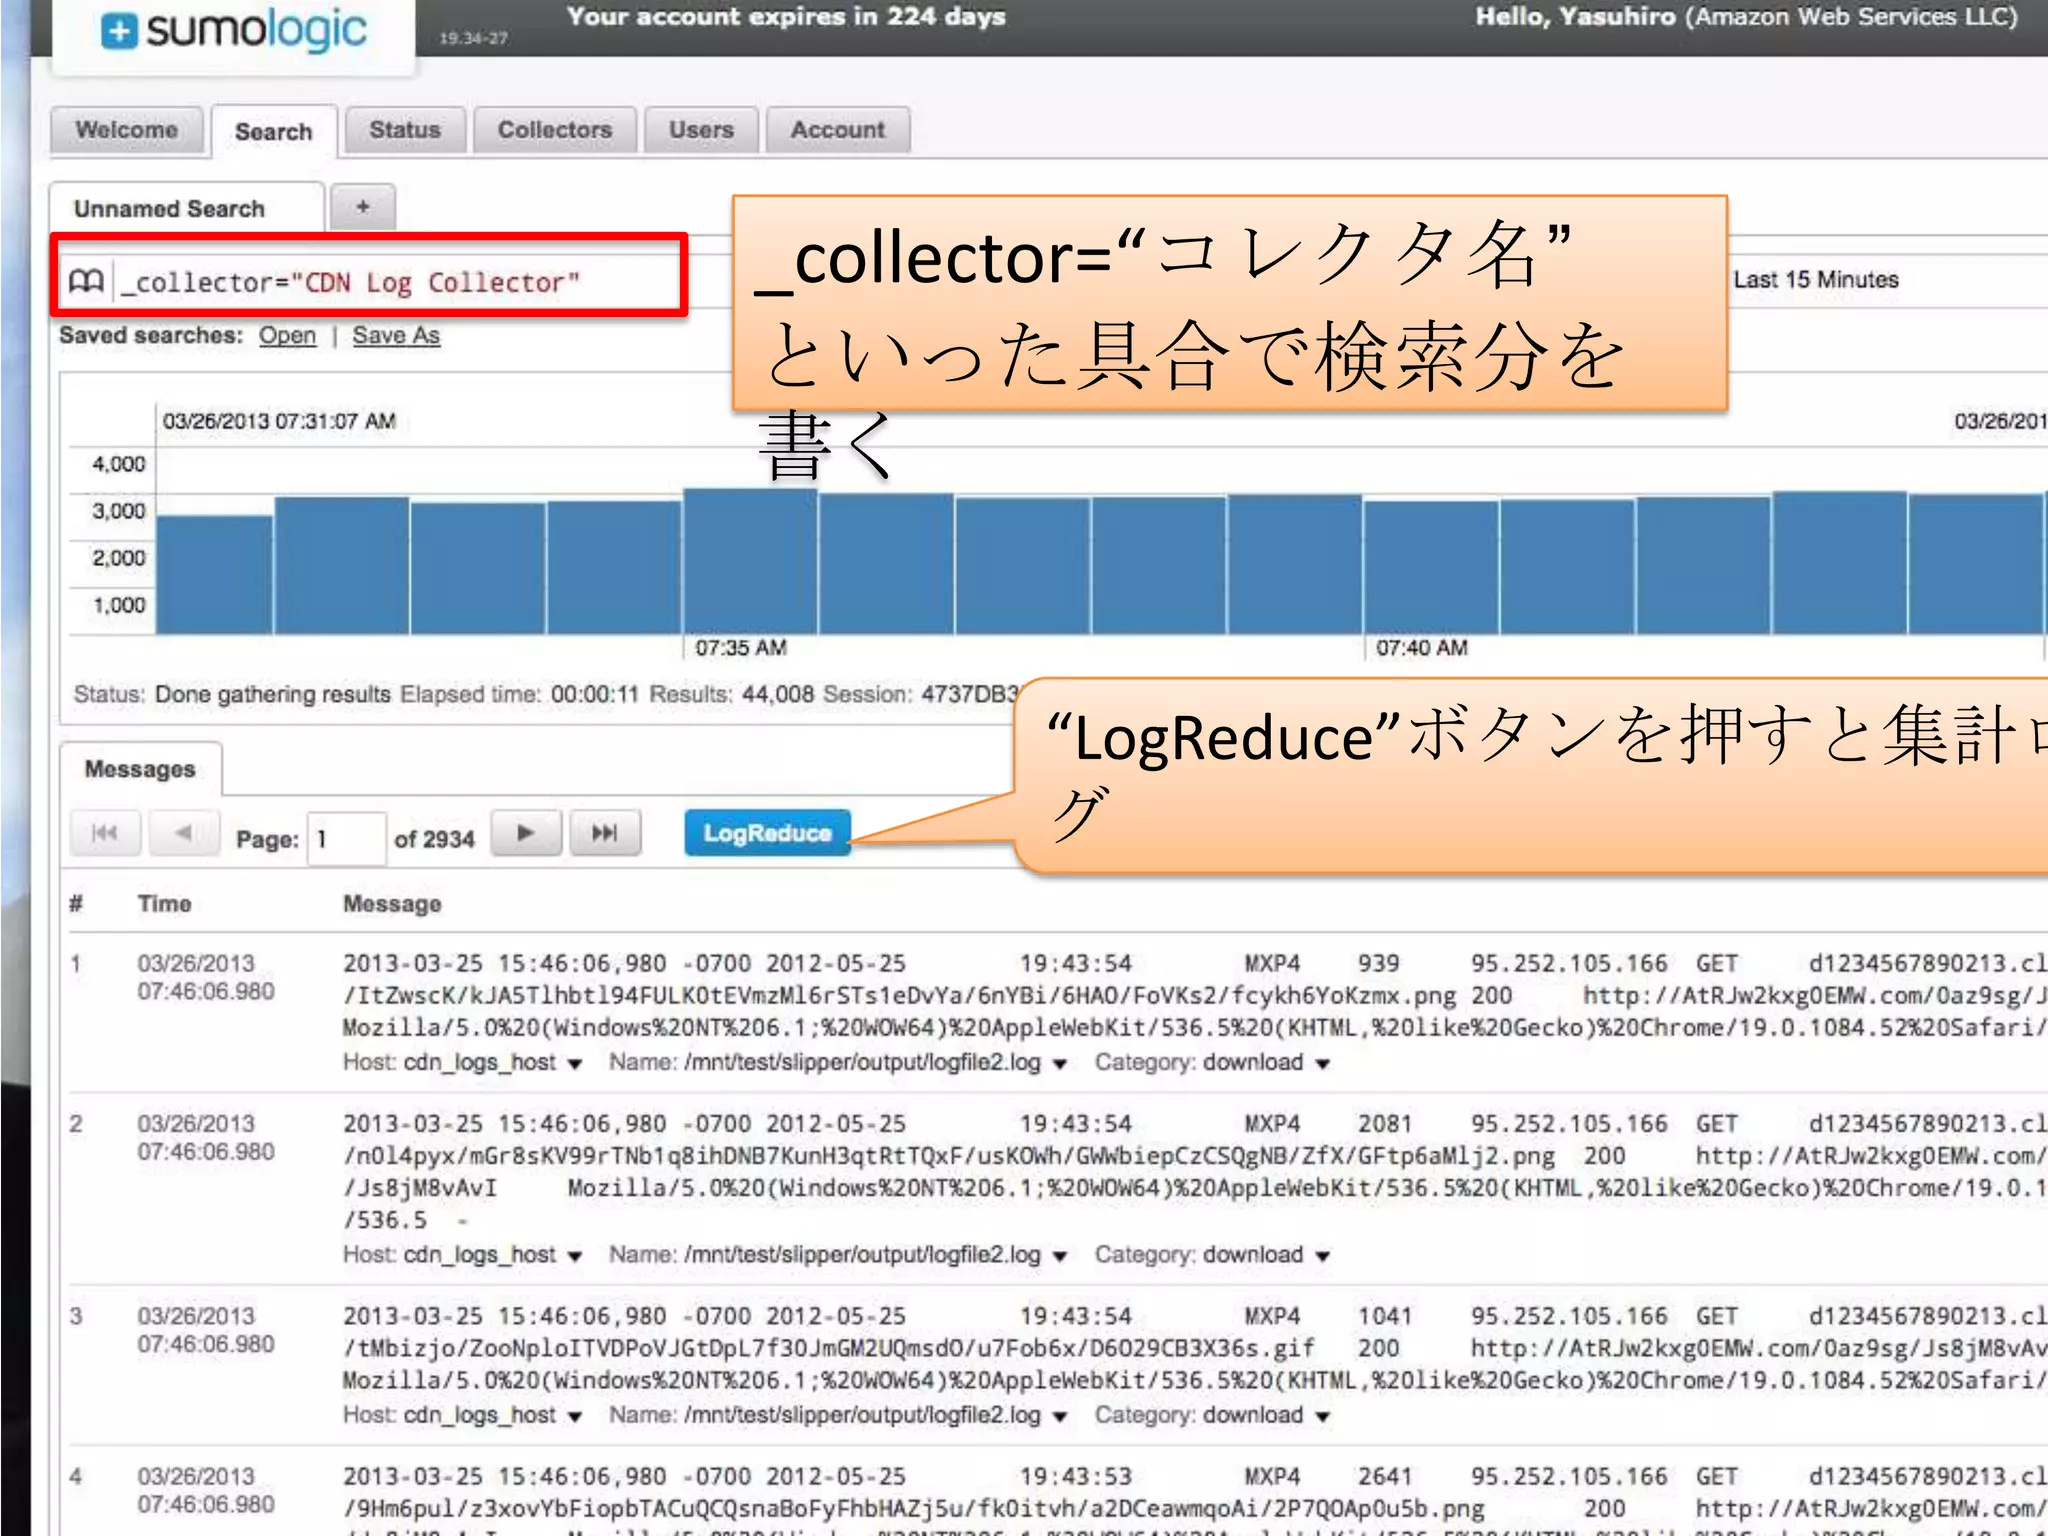
Task: Expand Name dropdown in message 3
Action: tap(1060, 1417)
